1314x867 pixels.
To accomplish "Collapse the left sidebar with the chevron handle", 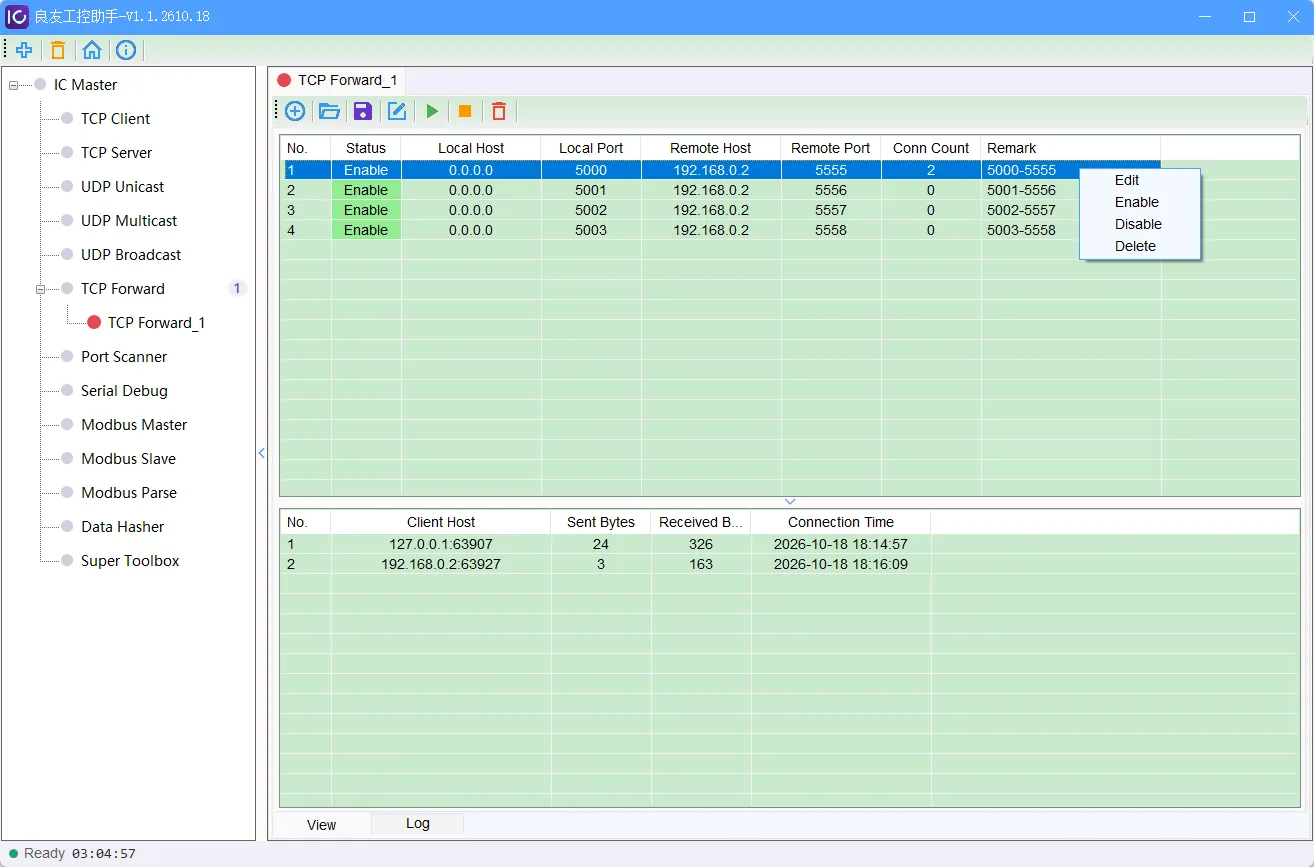I will pos(262,453).
